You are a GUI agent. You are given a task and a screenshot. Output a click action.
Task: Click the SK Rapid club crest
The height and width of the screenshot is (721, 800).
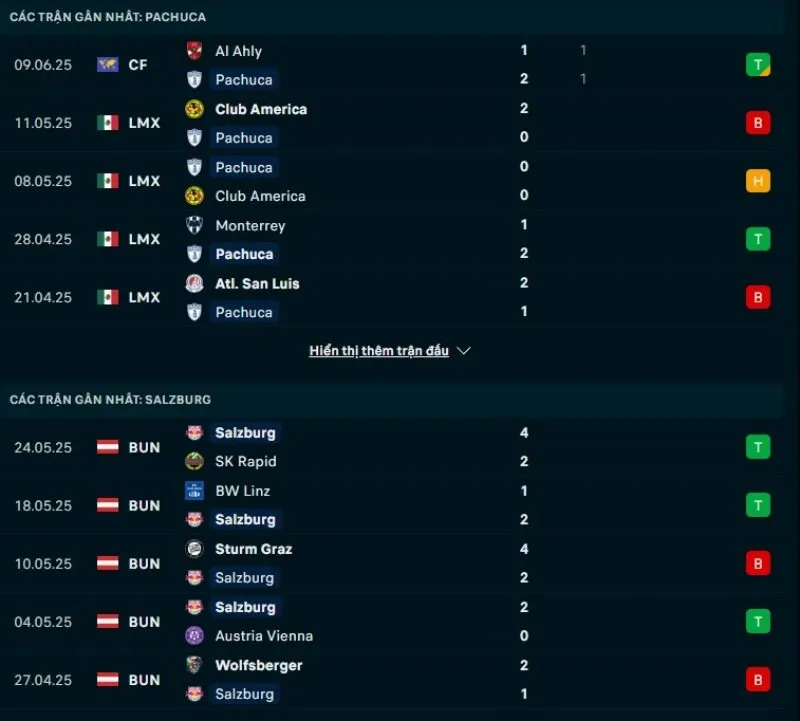coord(196,461)
